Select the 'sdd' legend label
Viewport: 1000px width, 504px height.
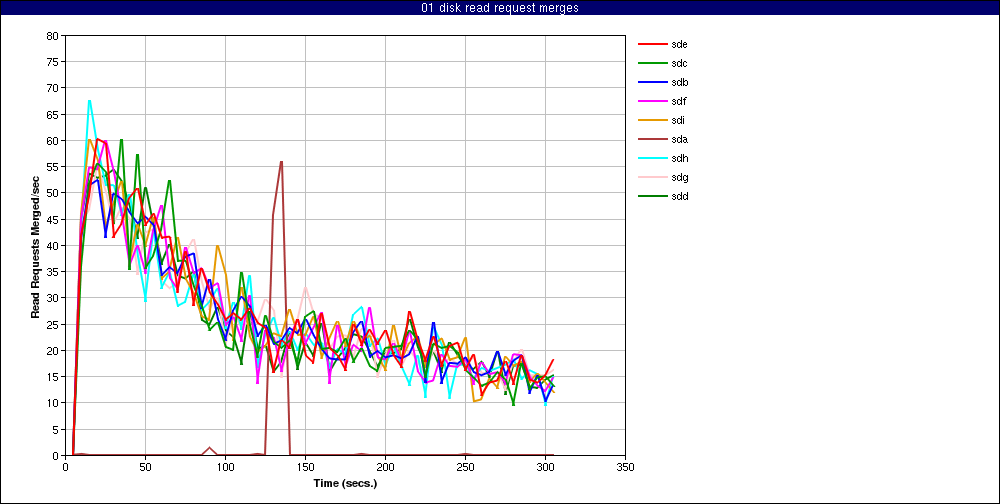click(679, 196)
